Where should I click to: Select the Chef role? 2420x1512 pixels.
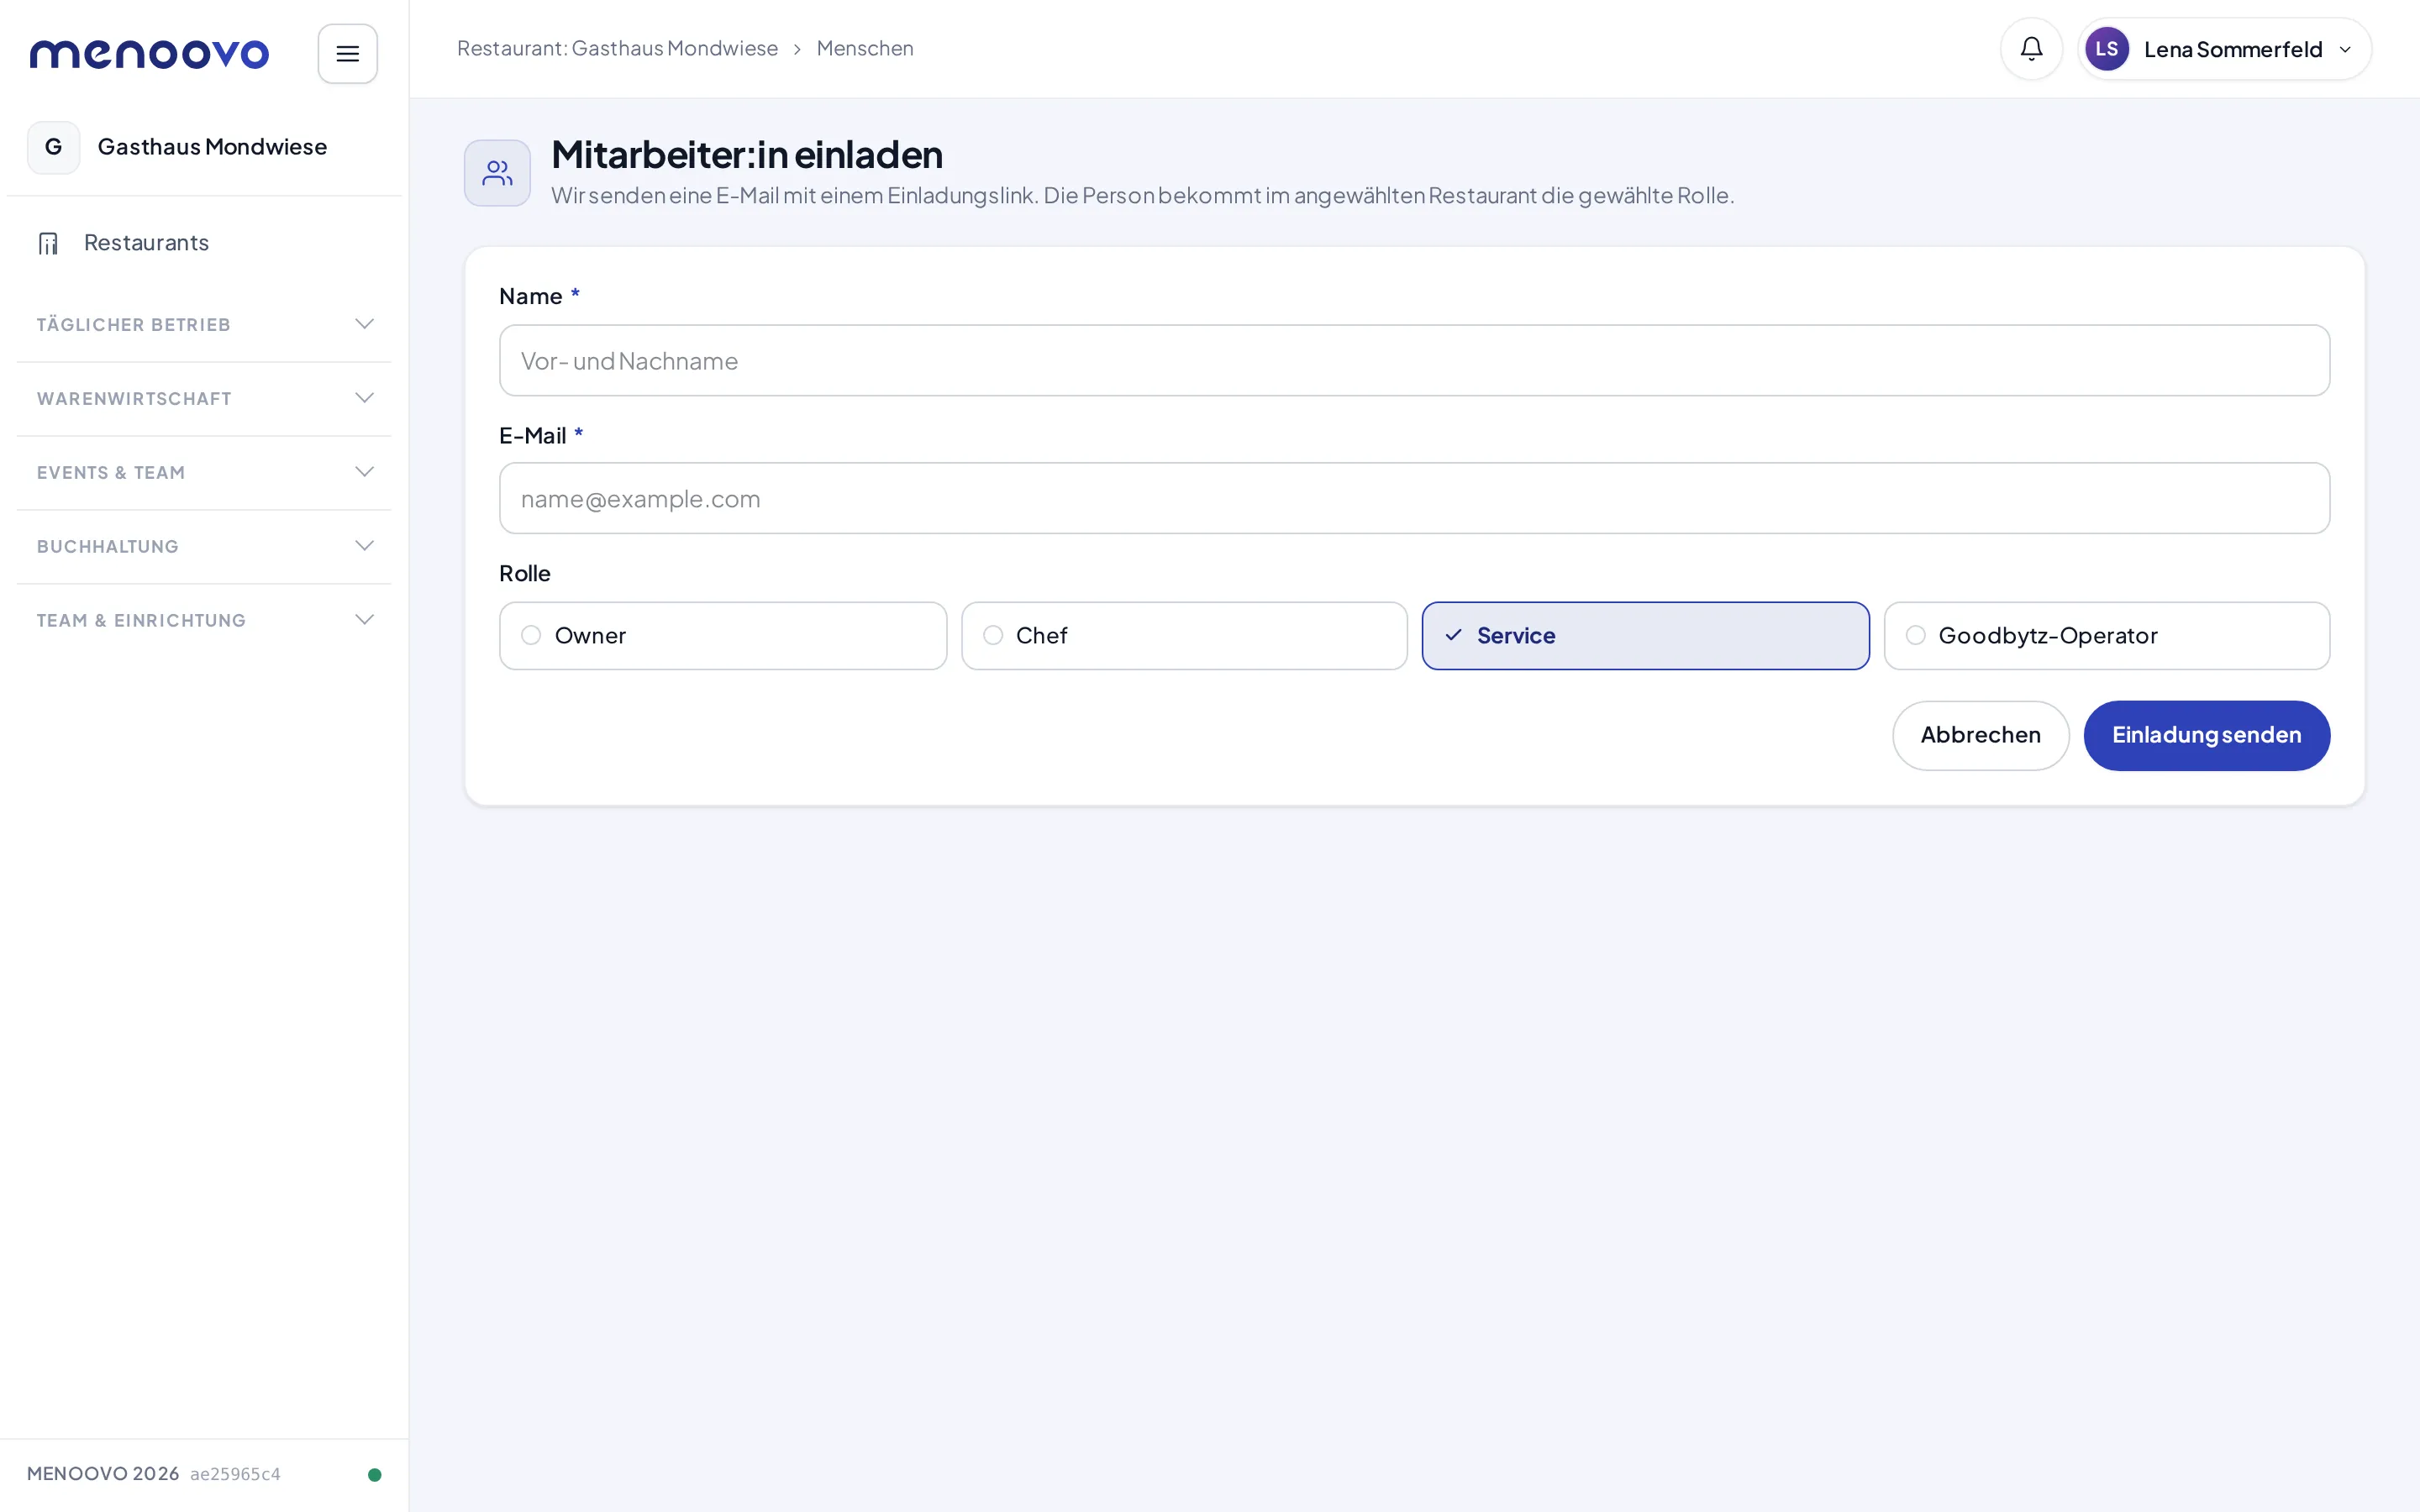[x=1184, y=636]
